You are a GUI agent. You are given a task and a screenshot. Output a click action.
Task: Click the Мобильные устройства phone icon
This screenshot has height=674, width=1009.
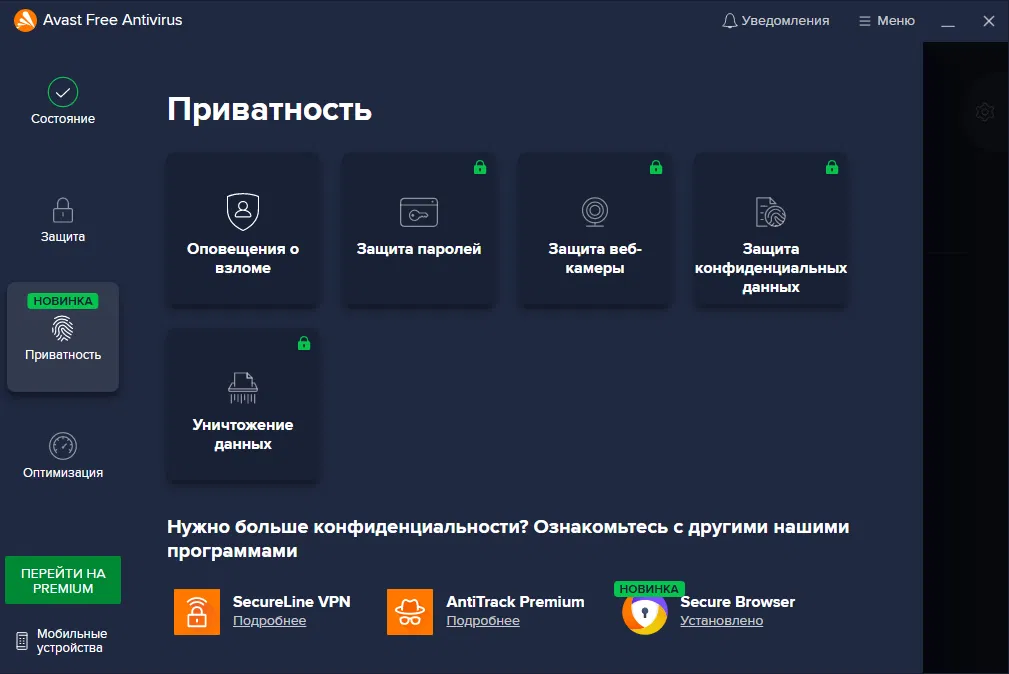tap(22, 641)
